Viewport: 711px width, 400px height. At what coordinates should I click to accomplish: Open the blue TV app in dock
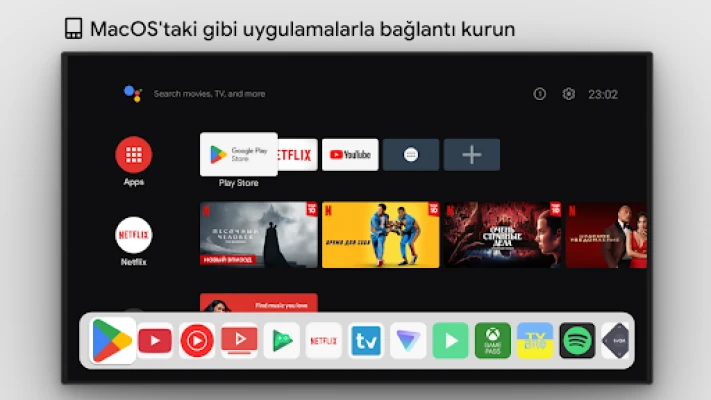pos(366,341)
